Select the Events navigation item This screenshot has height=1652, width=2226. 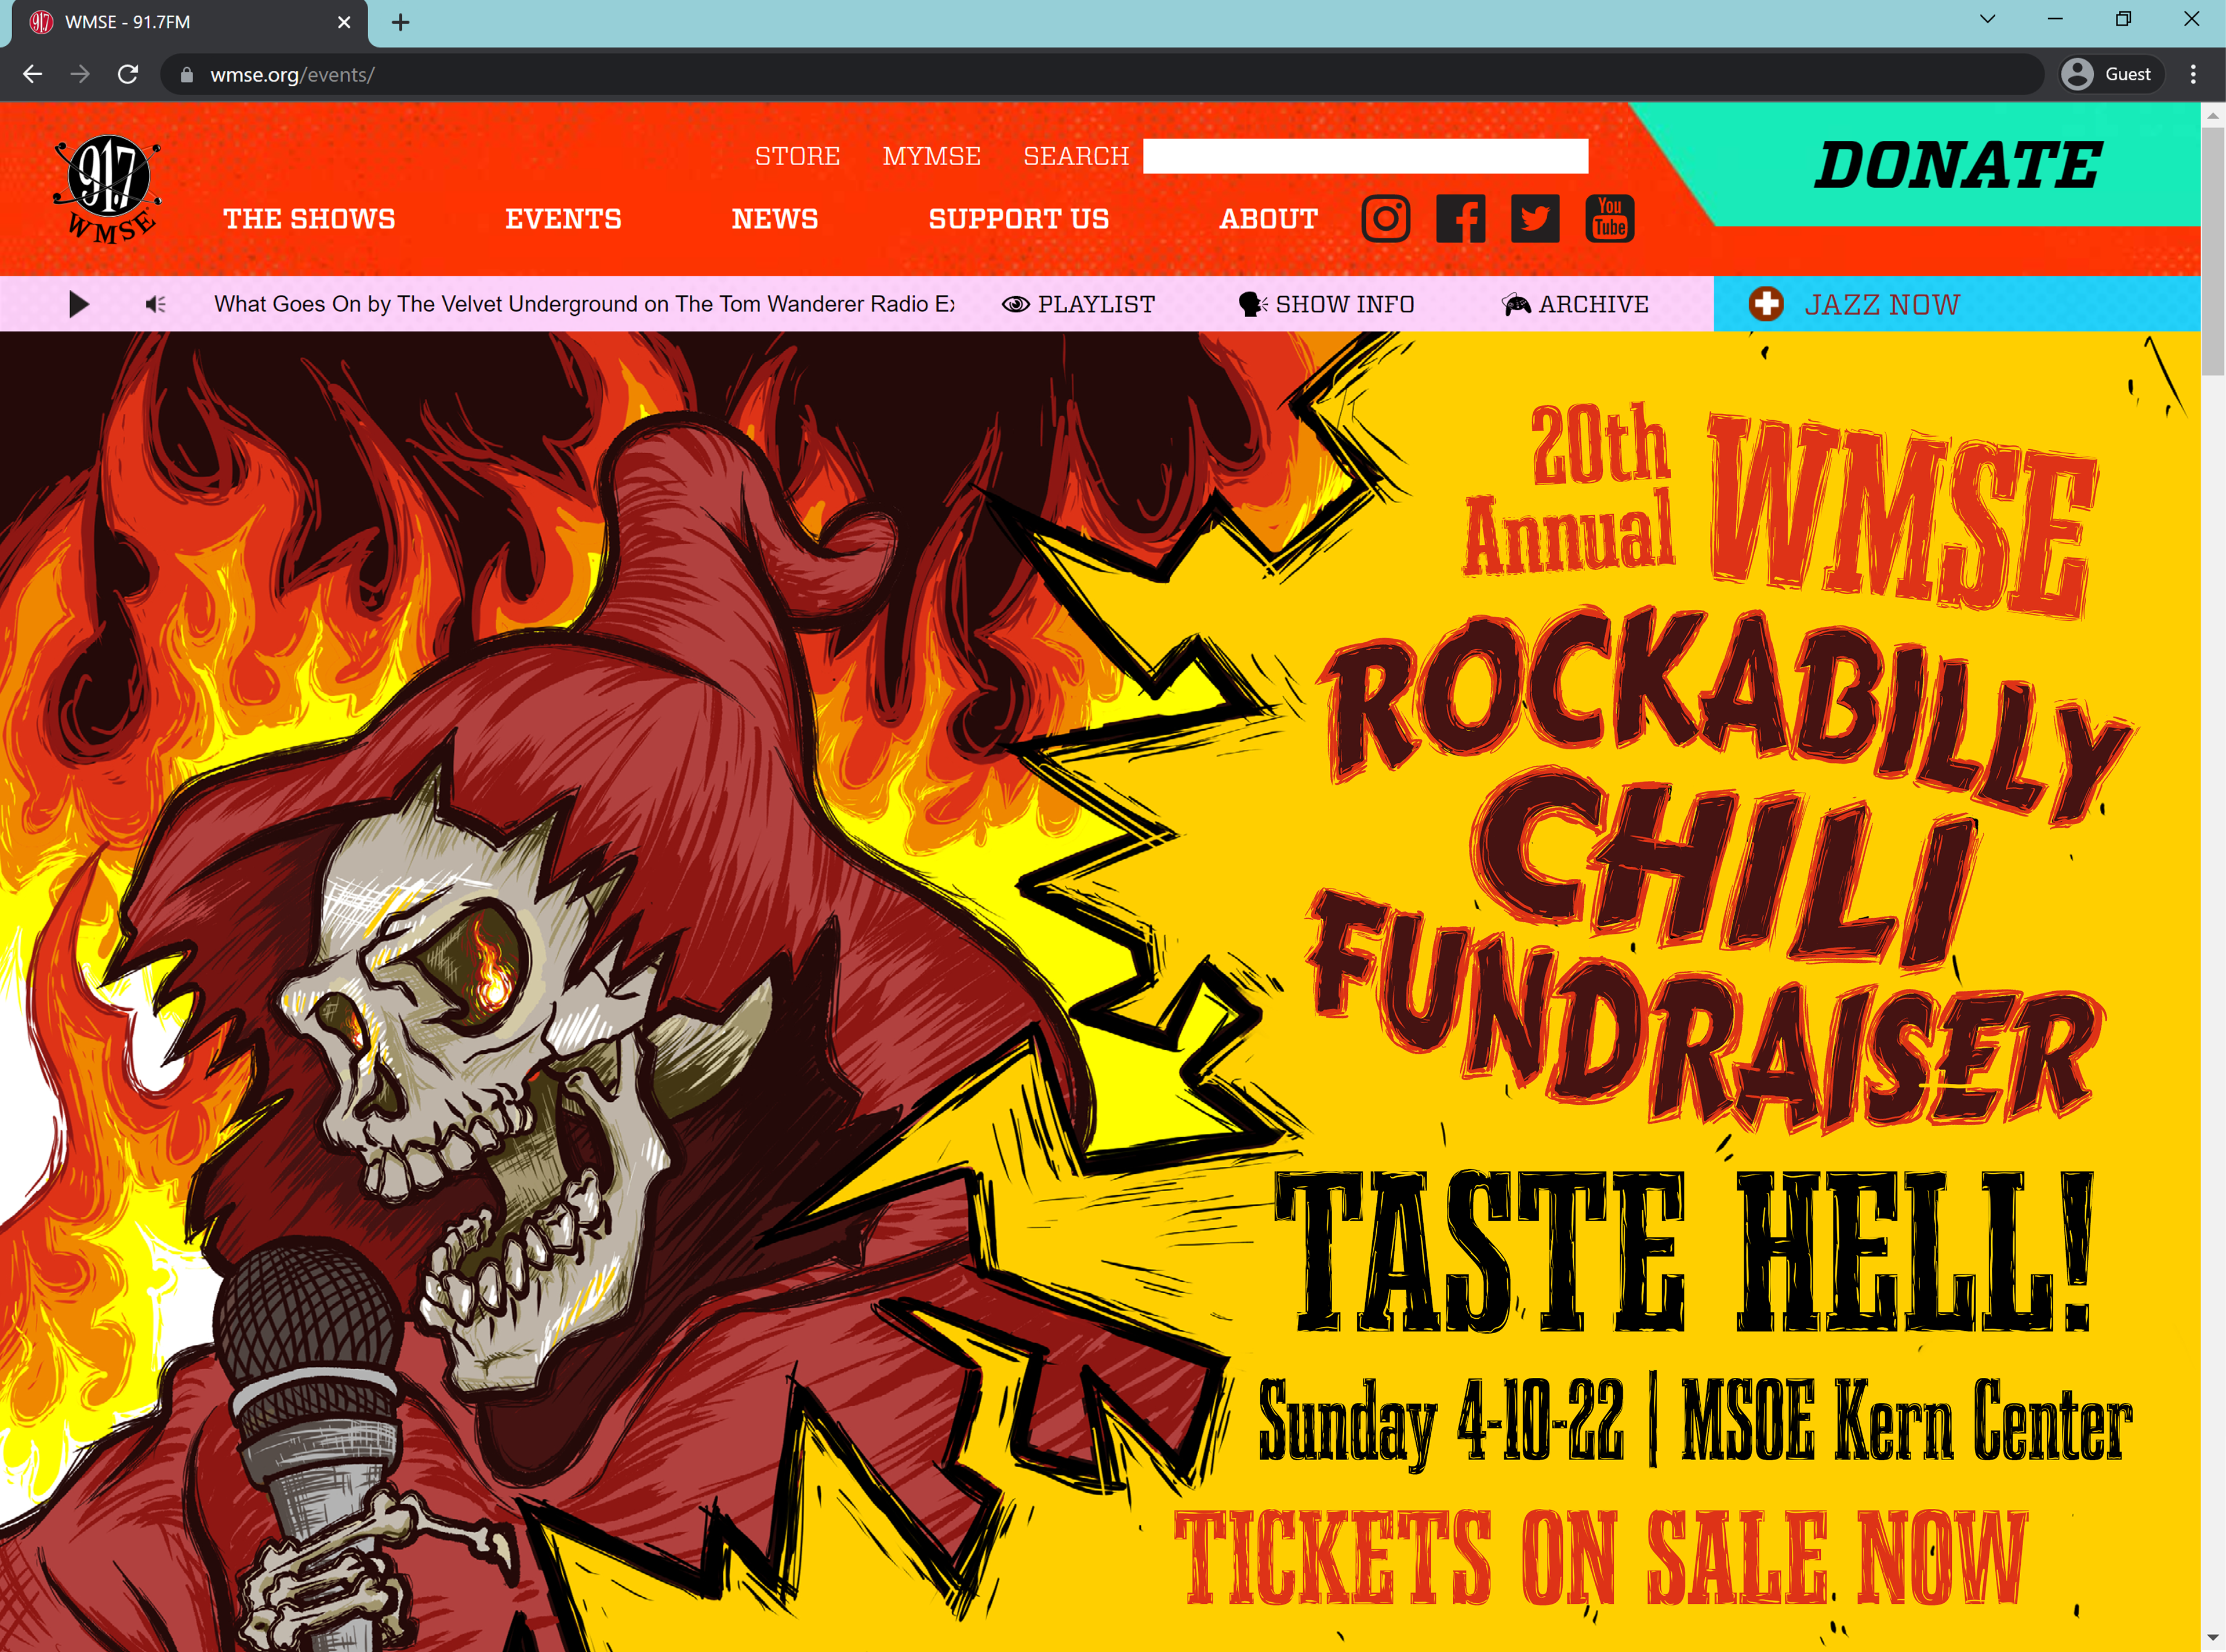(563, 219)
